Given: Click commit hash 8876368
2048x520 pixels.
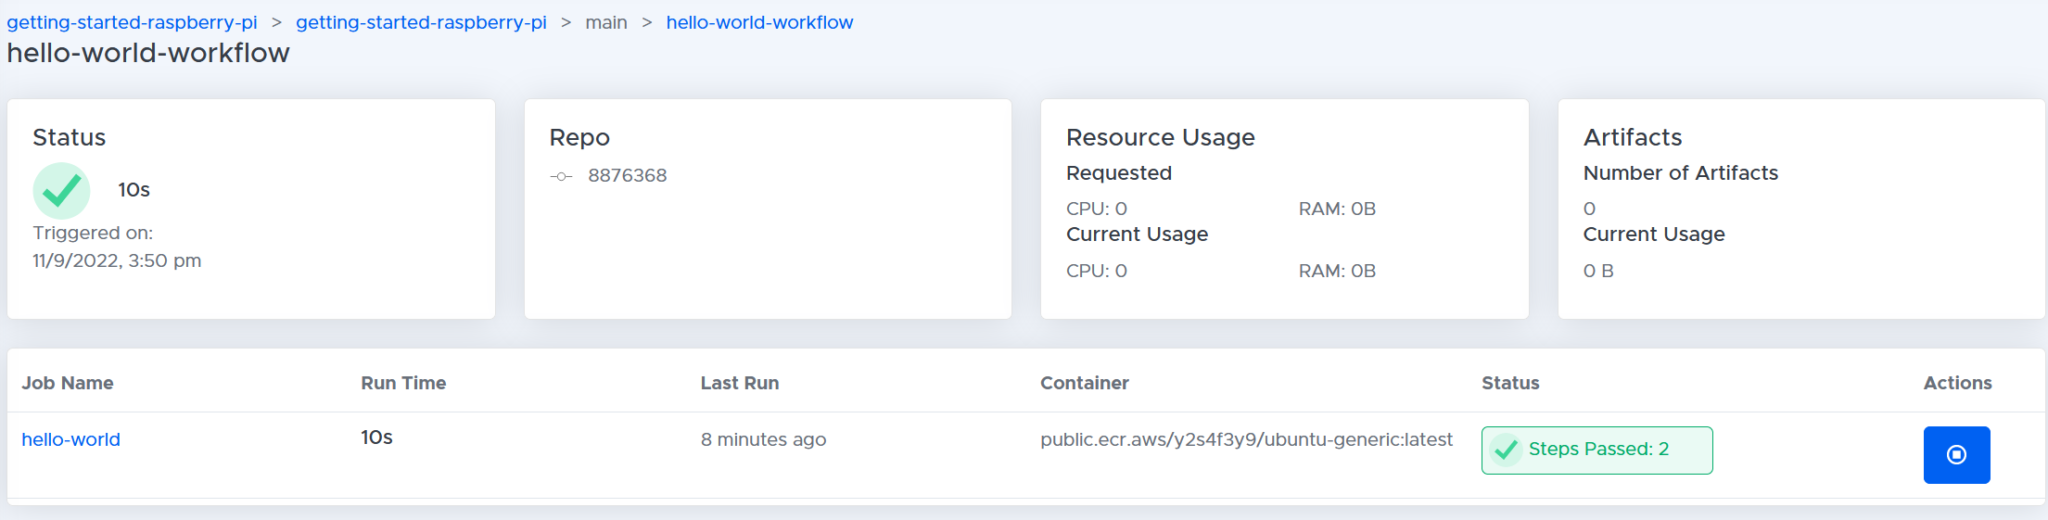Looking at the screenshot, I should tap(627, 176).
